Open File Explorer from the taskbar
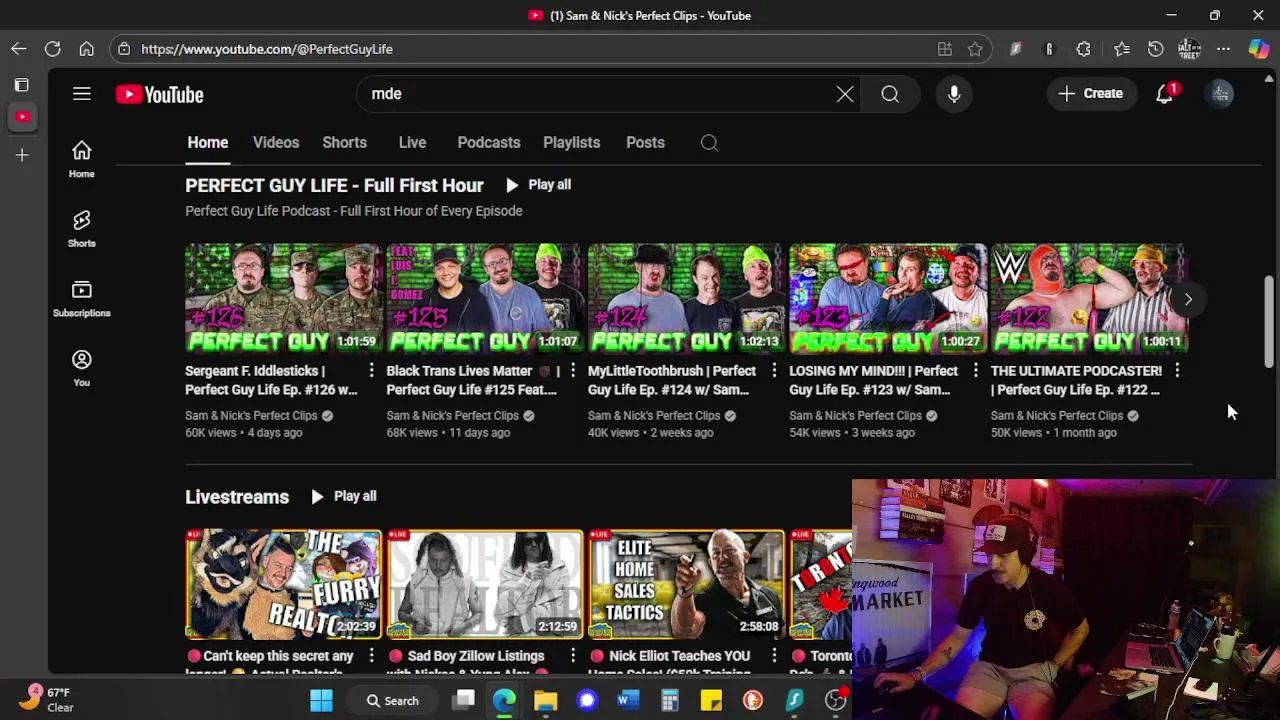The width and height of the screenshot is (1280, 720). 545,701
